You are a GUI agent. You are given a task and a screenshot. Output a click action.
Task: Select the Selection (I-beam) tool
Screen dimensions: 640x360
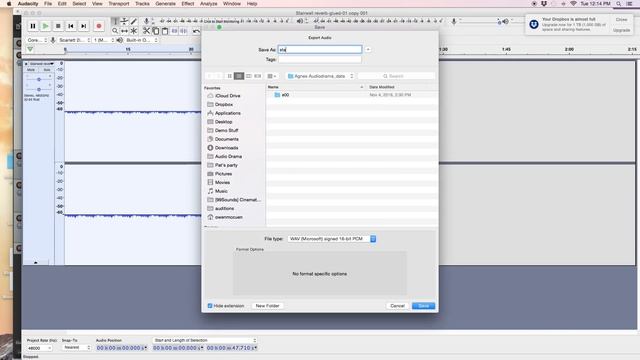115,21
